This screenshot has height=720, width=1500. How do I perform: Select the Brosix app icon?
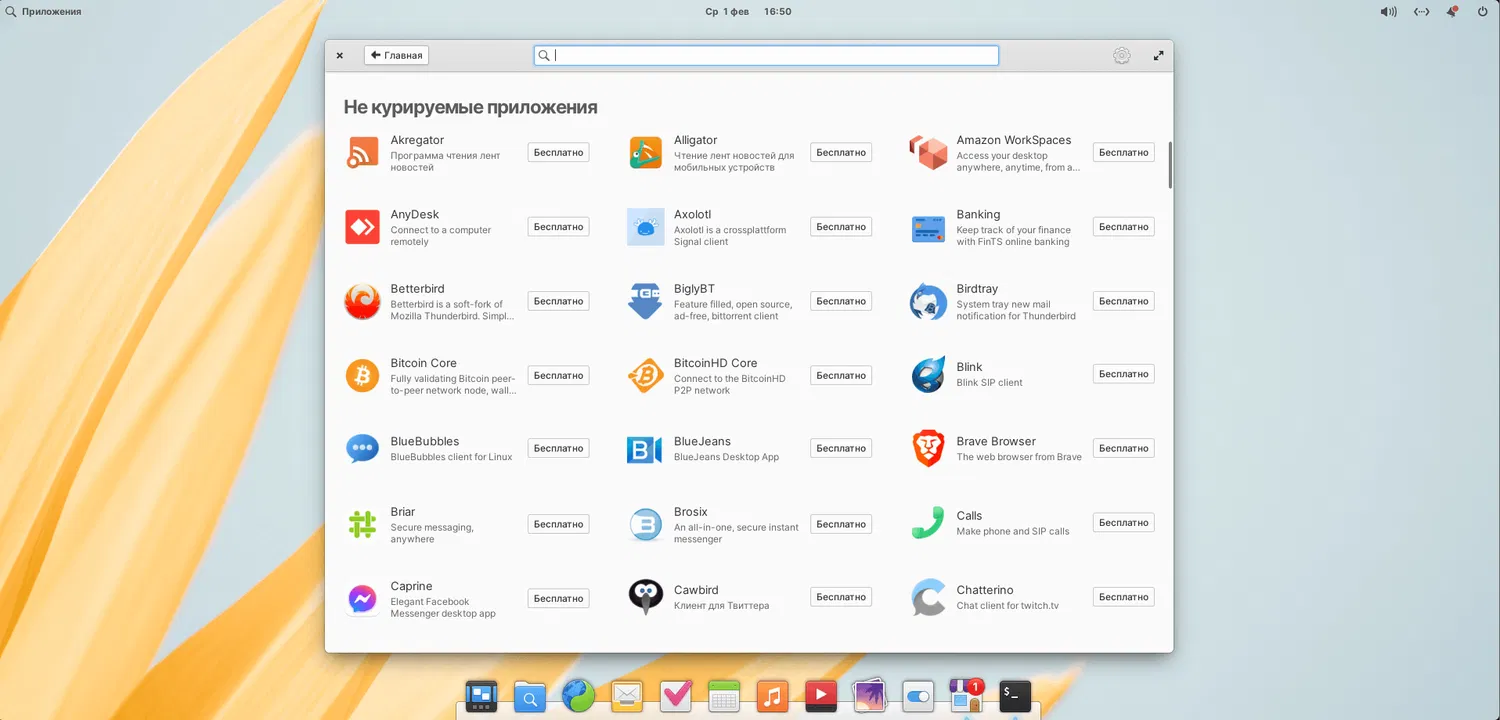645,524
